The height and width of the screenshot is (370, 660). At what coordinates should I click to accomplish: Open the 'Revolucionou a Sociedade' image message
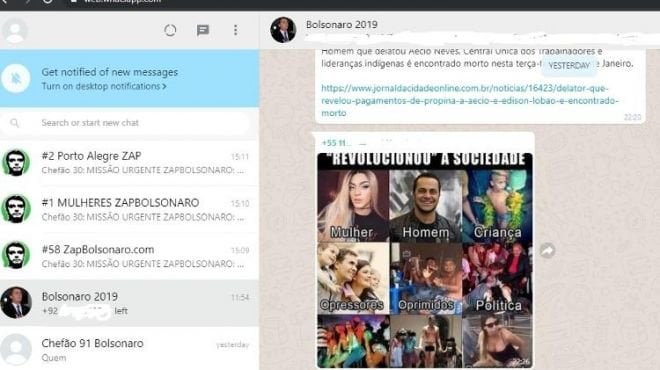[425, 260]
